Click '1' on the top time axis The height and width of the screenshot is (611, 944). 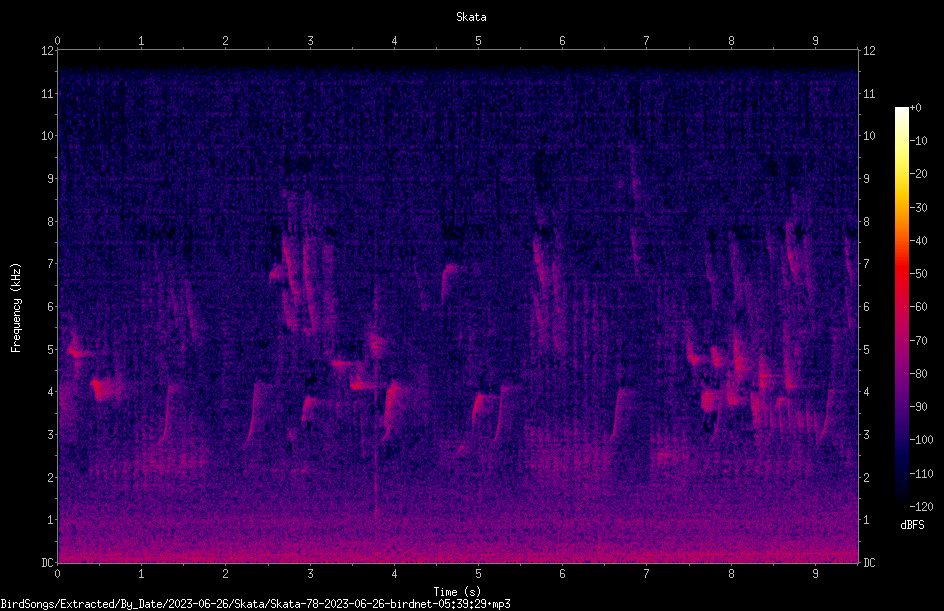(x=141, y=41)
